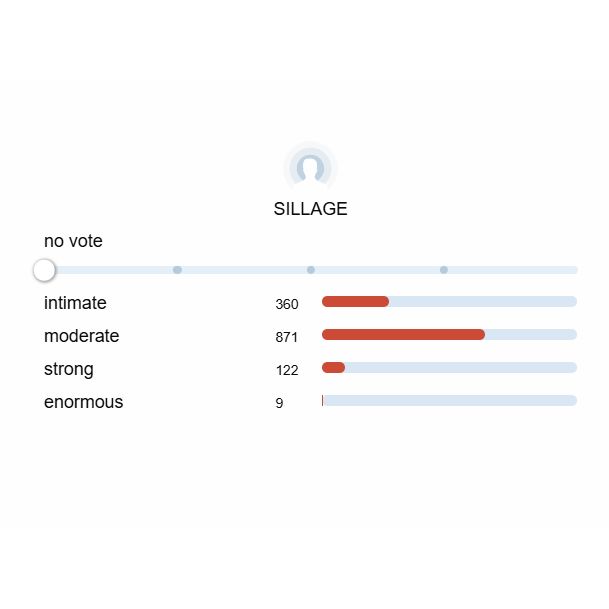Select the third dot on the slider track
The width and height of the screenshot is (609, 609).
(x=444, y=270)
